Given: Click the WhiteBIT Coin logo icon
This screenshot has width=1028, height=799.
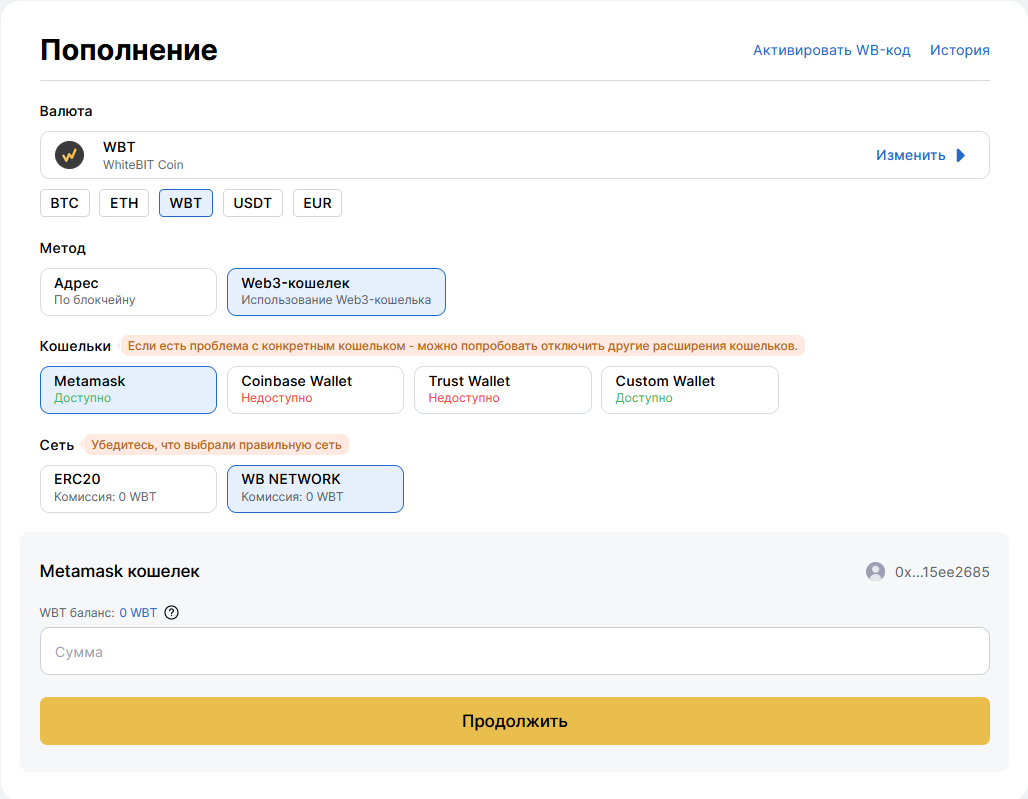Looking at the screenshot, I should (x=69, y=155).
